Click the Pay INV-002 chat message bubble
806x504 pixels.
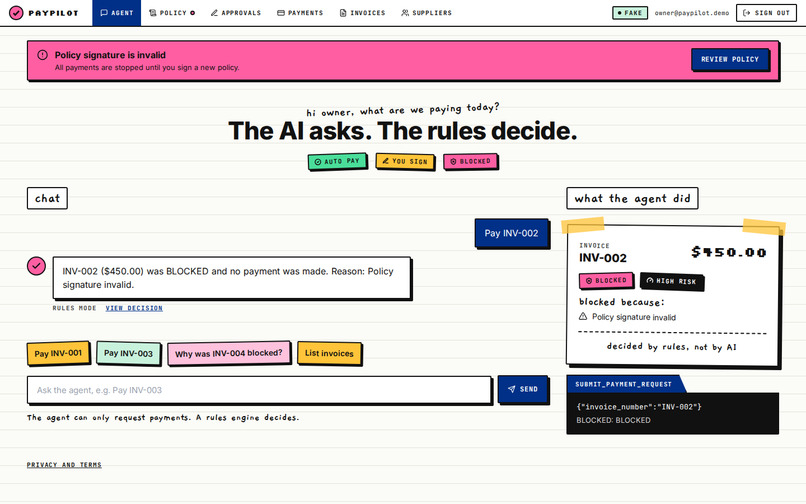[511, 233]
